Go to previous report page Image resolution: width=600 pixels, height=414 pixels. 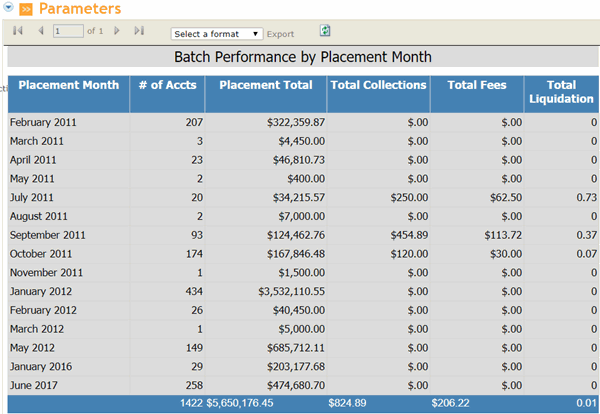click(x=40, y=32)
